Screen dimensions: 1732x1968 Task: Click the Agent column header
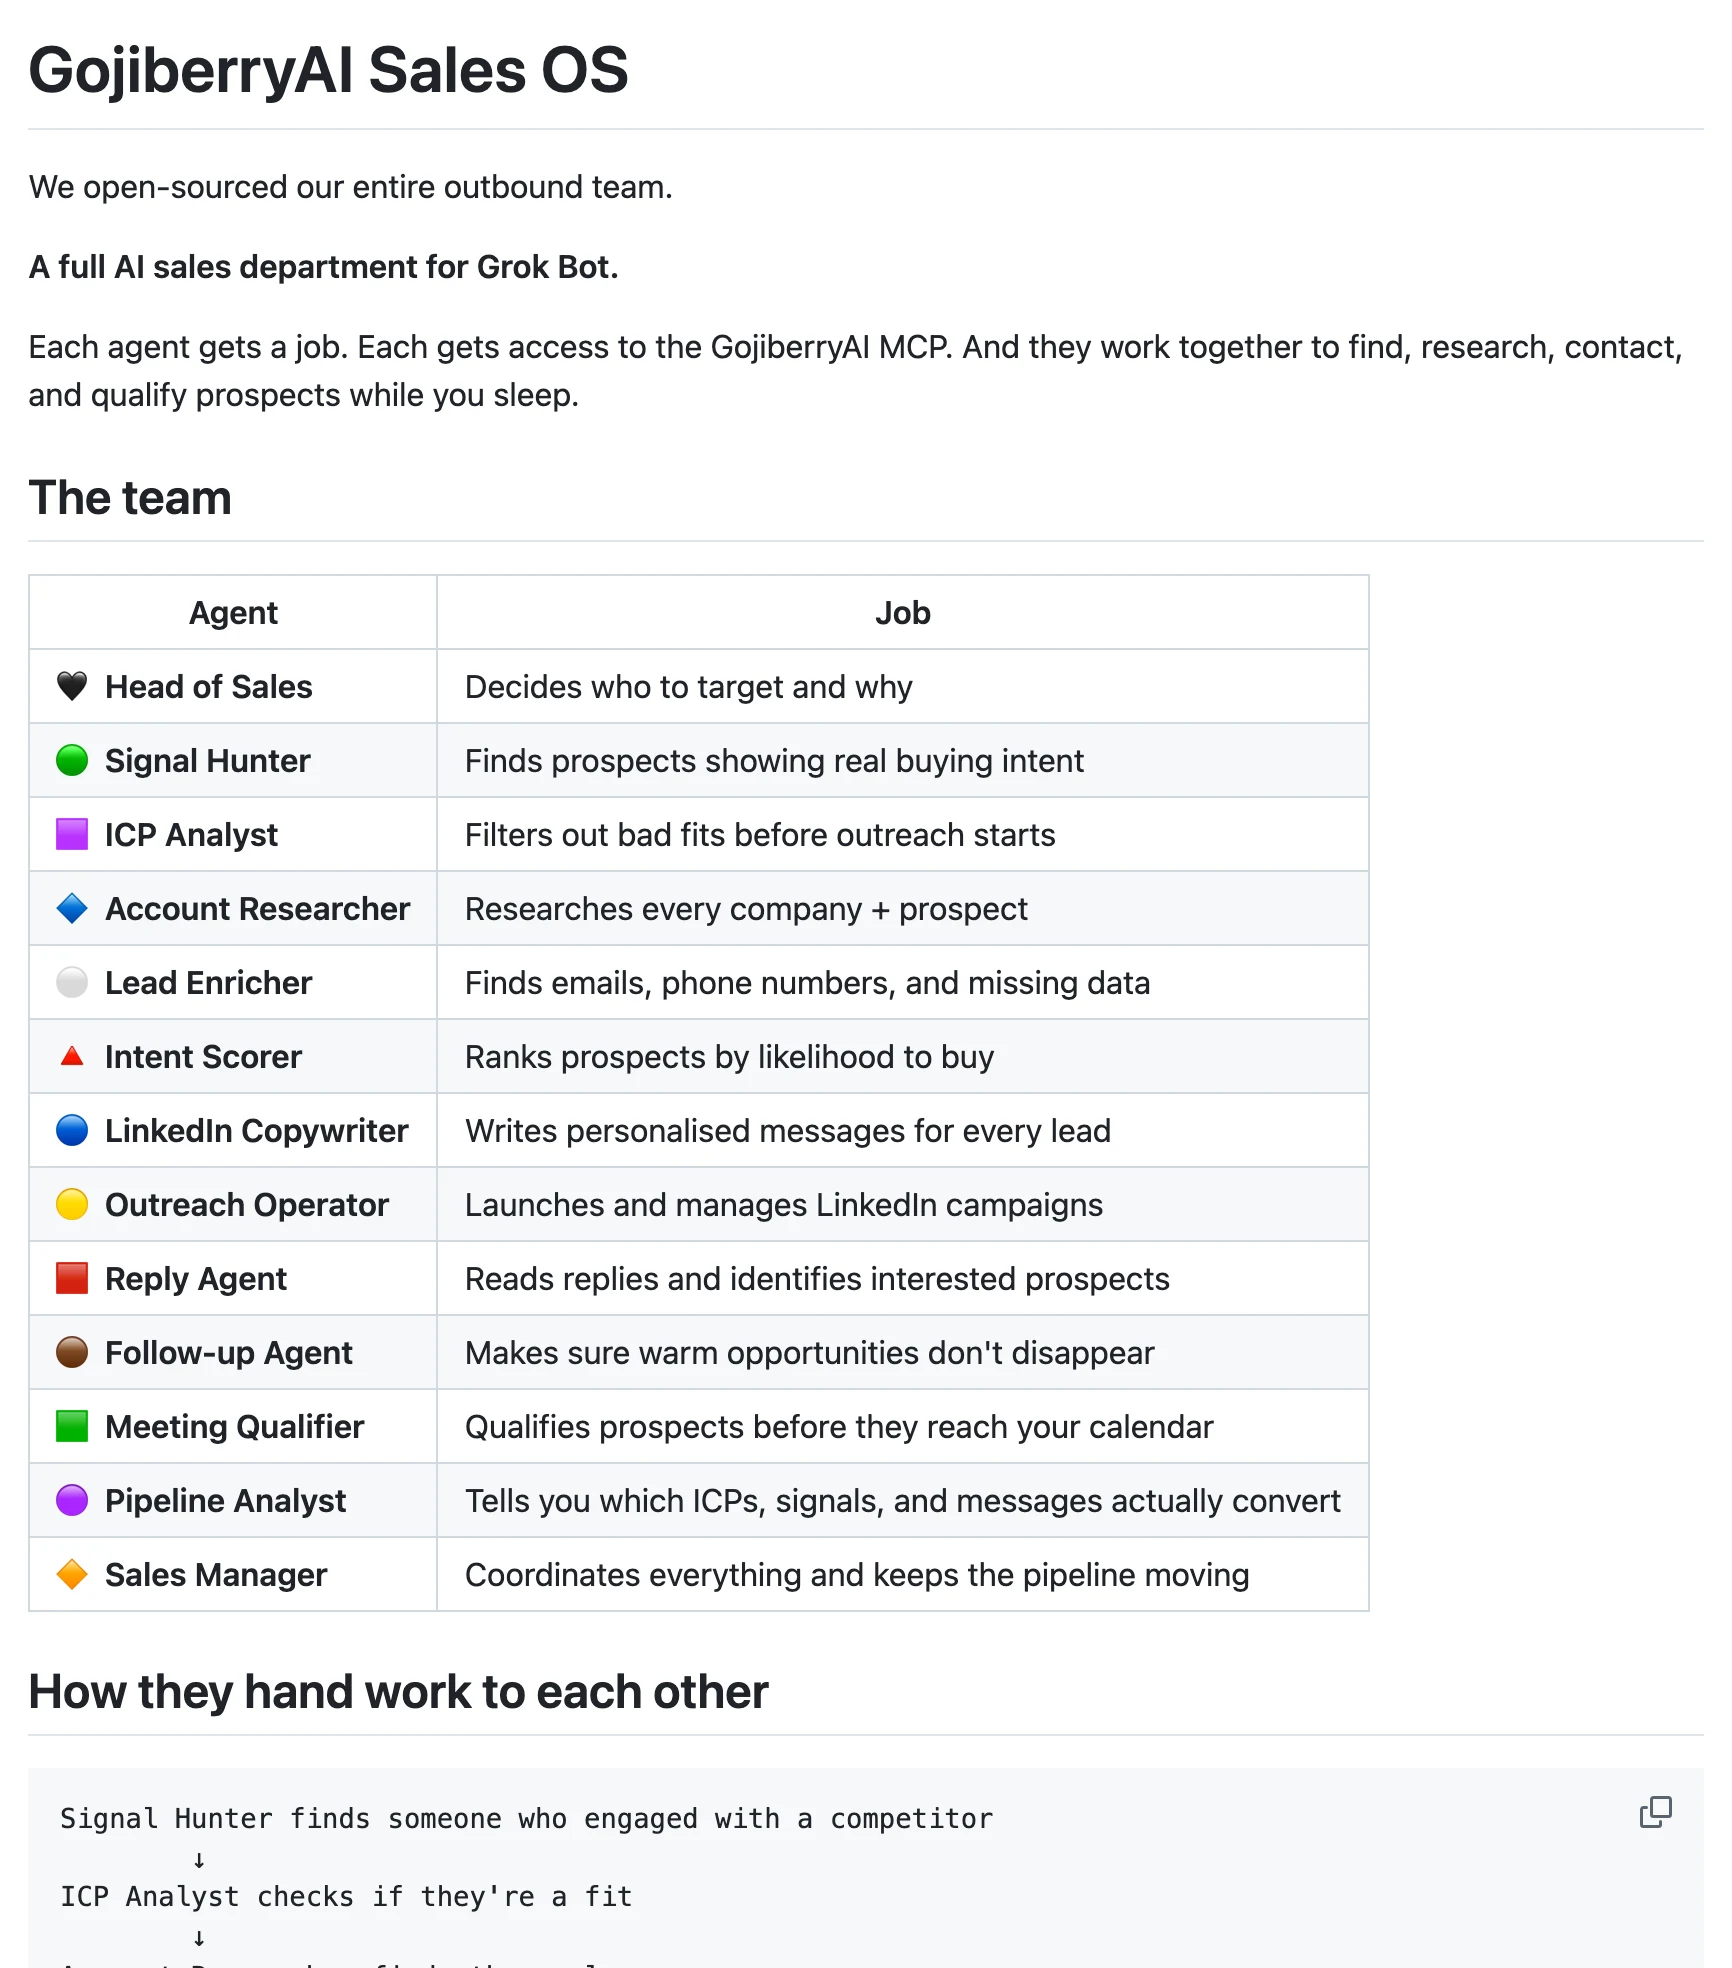coord(233,612)
